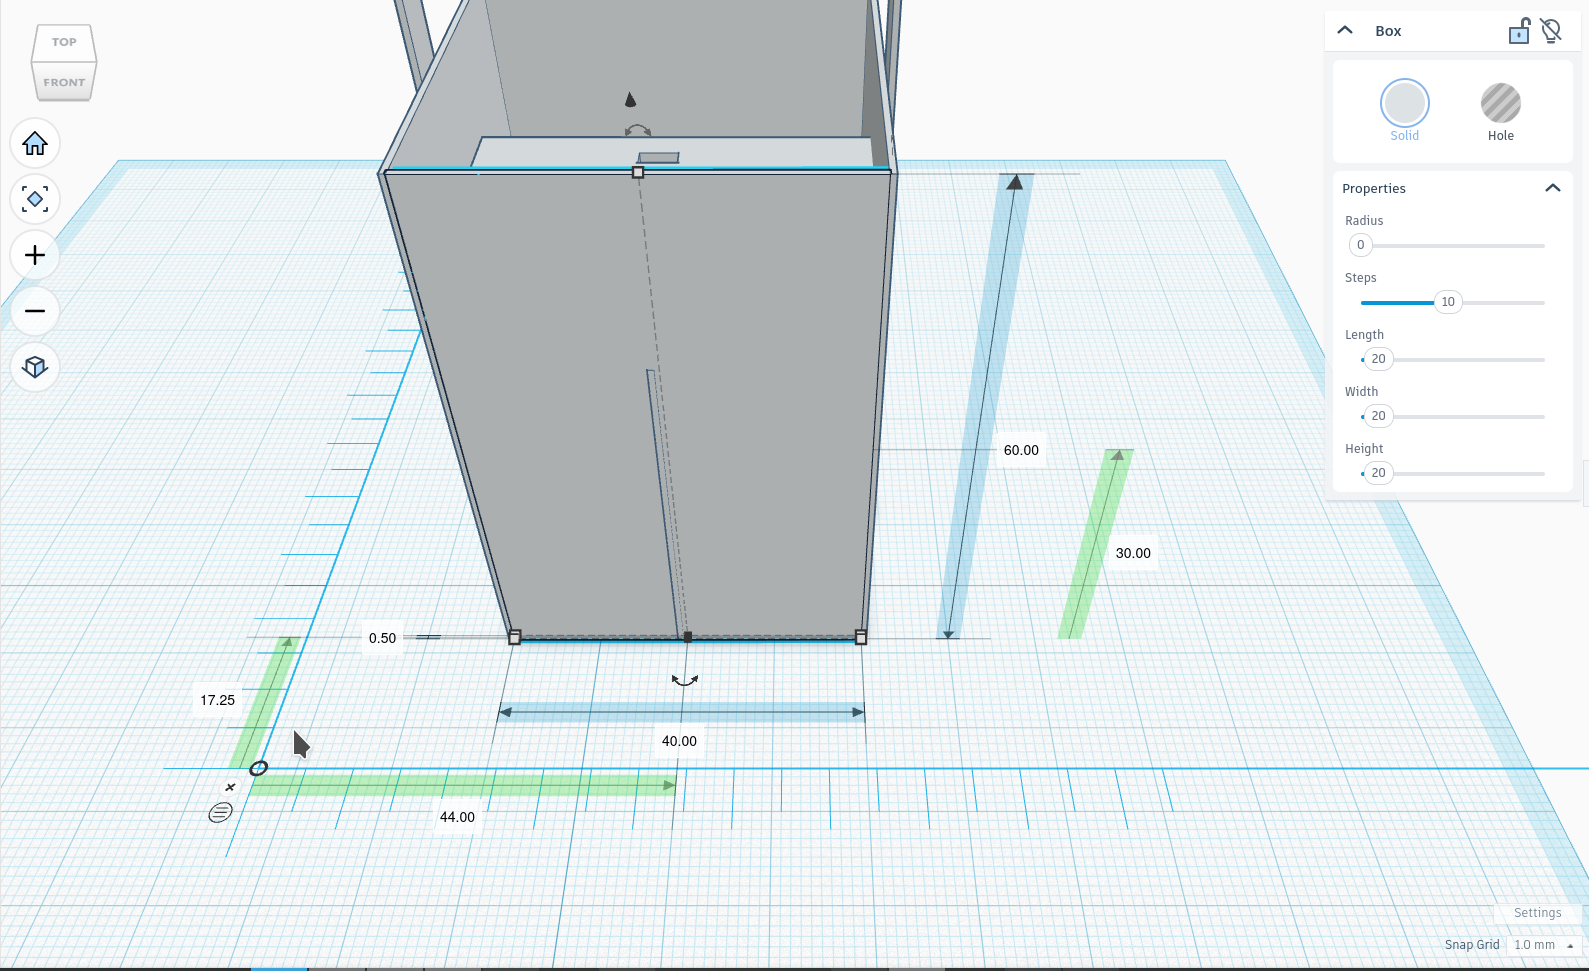Click the top rotation arrow handle
1589x971 pixels.
pos(638,130)
